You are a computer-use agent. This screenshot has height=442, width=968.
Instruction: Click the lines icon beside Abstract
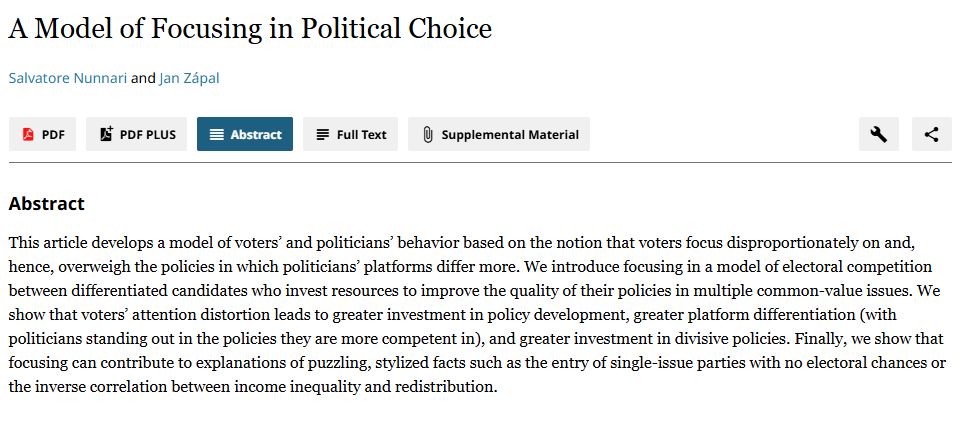coord(216,134)
